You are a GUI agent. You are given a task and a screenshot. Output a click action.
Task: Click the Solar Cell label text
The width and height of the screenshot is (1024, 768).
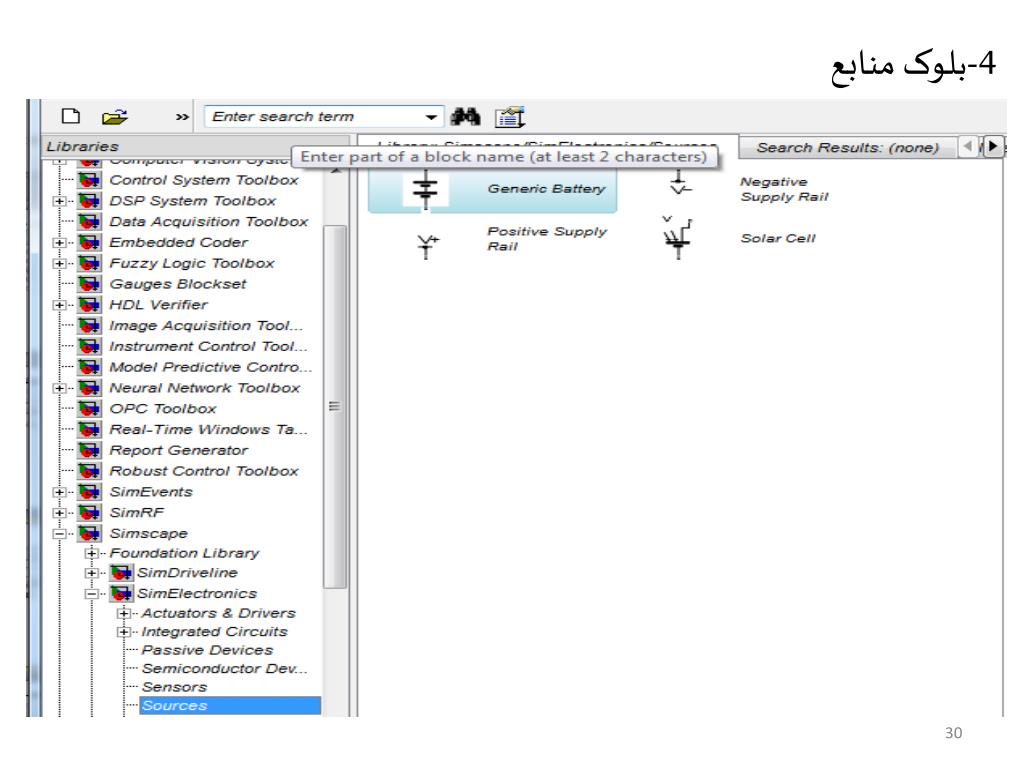(778, 238)
